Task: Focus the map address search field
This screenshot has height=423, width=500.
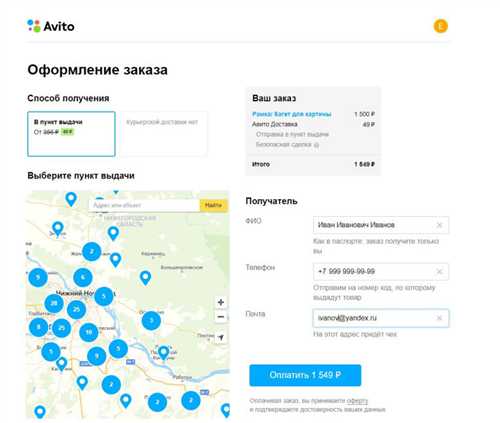Action: tap(144, 205)
